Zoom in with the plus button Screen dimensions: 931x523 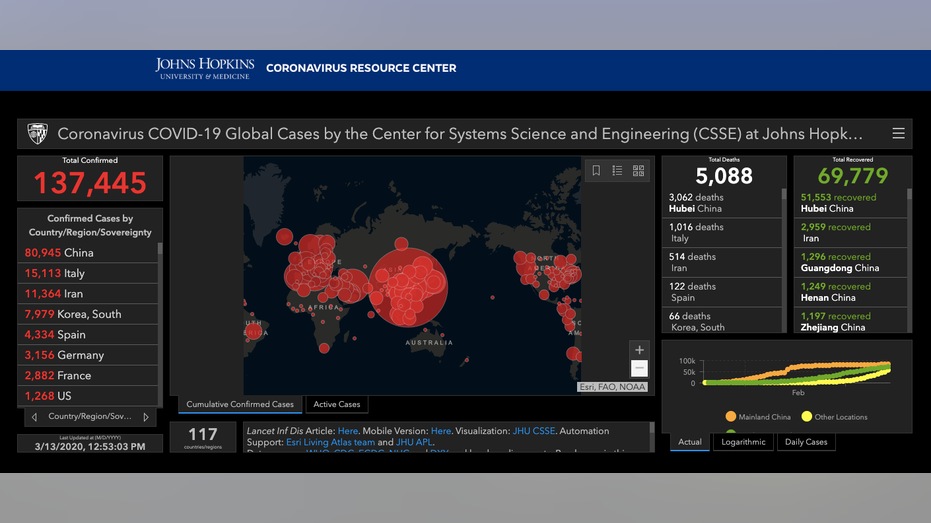coord(639,350)
